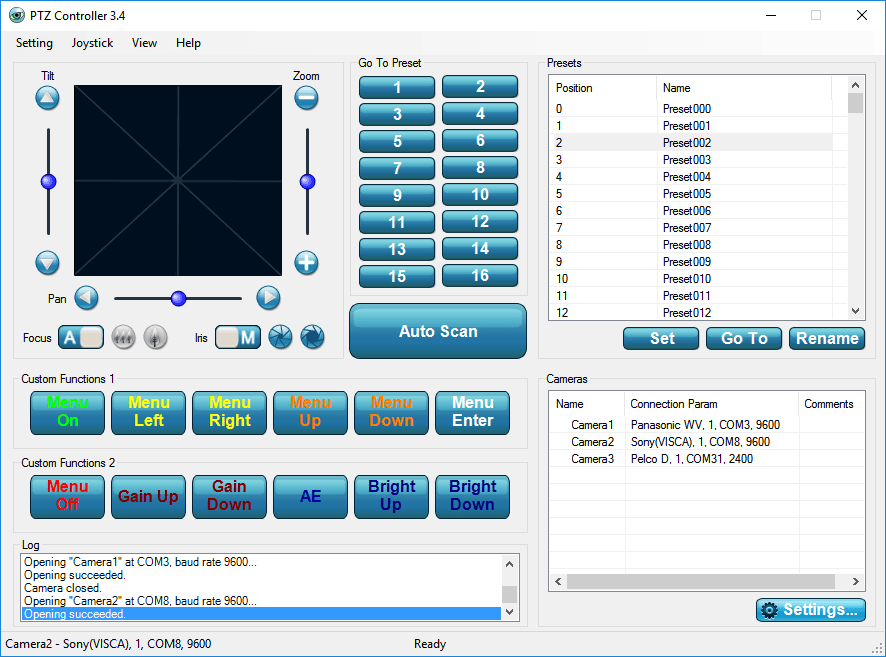Viewport: 886px width, 657px height.
Task: Click the Iris close aperture icon
Action: tap(311, 338)
